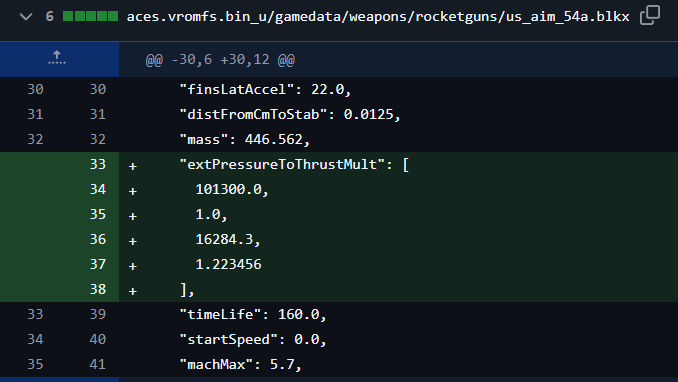The width and height of the screenshot is (678, 382).
Task: Select new line number 41
Action: 98,365
